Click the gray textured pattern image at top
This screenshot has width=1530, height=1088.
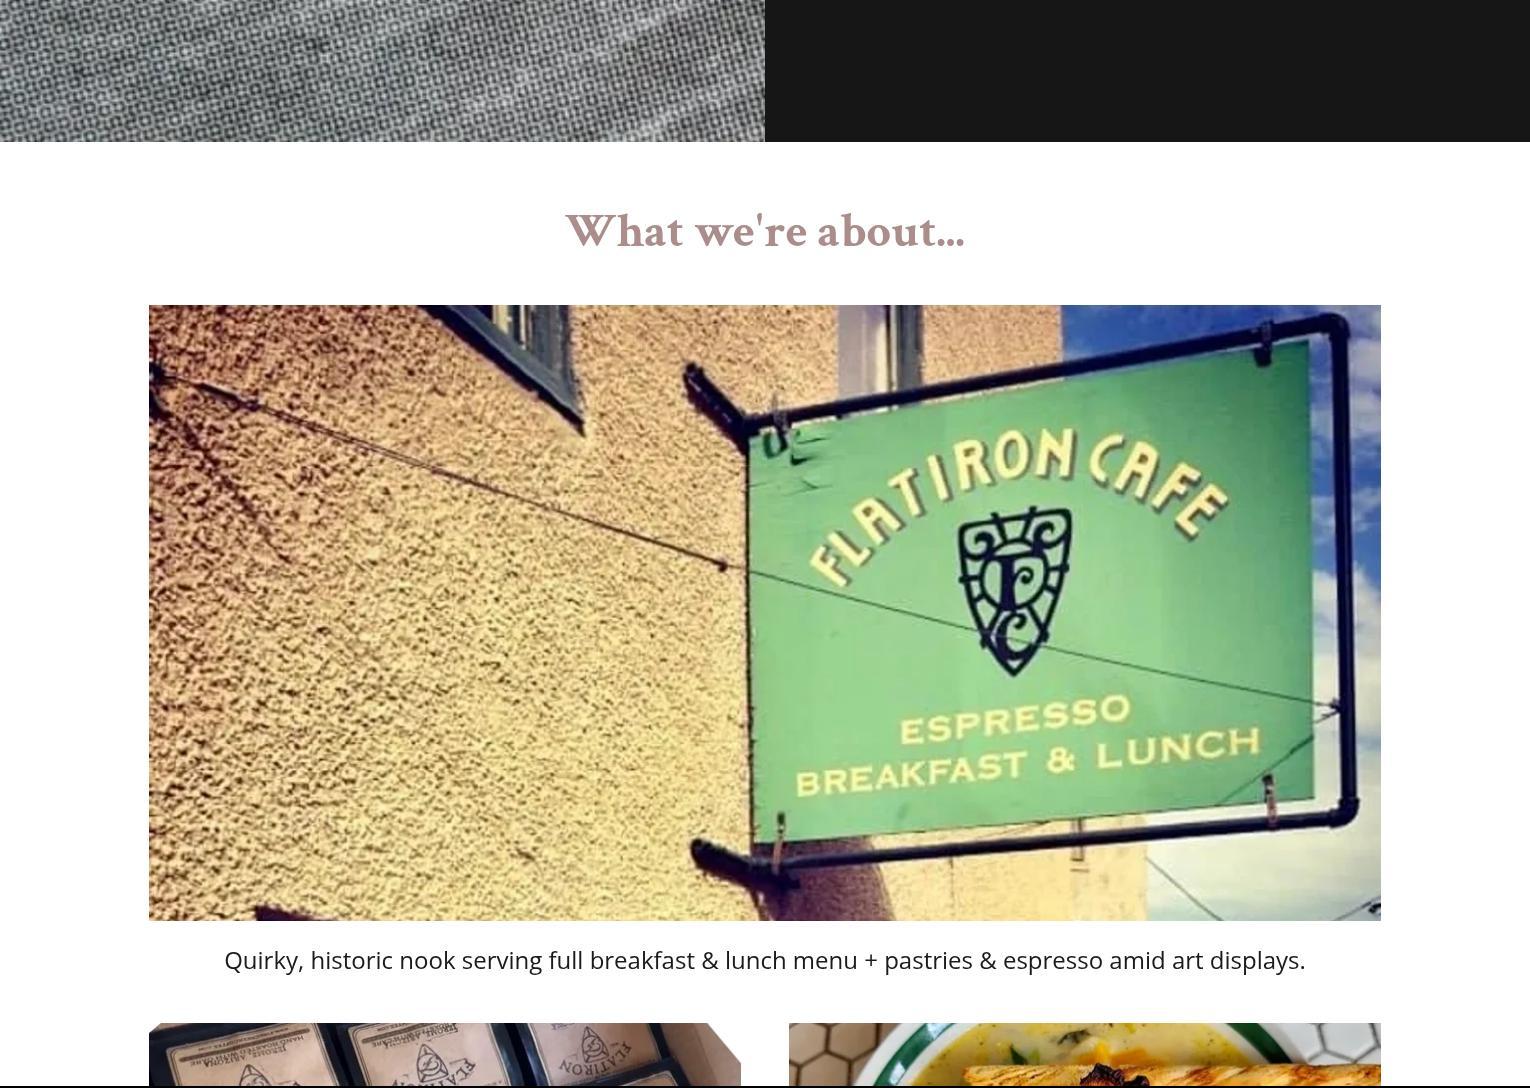pyautogui.click(x=382, y=70)
